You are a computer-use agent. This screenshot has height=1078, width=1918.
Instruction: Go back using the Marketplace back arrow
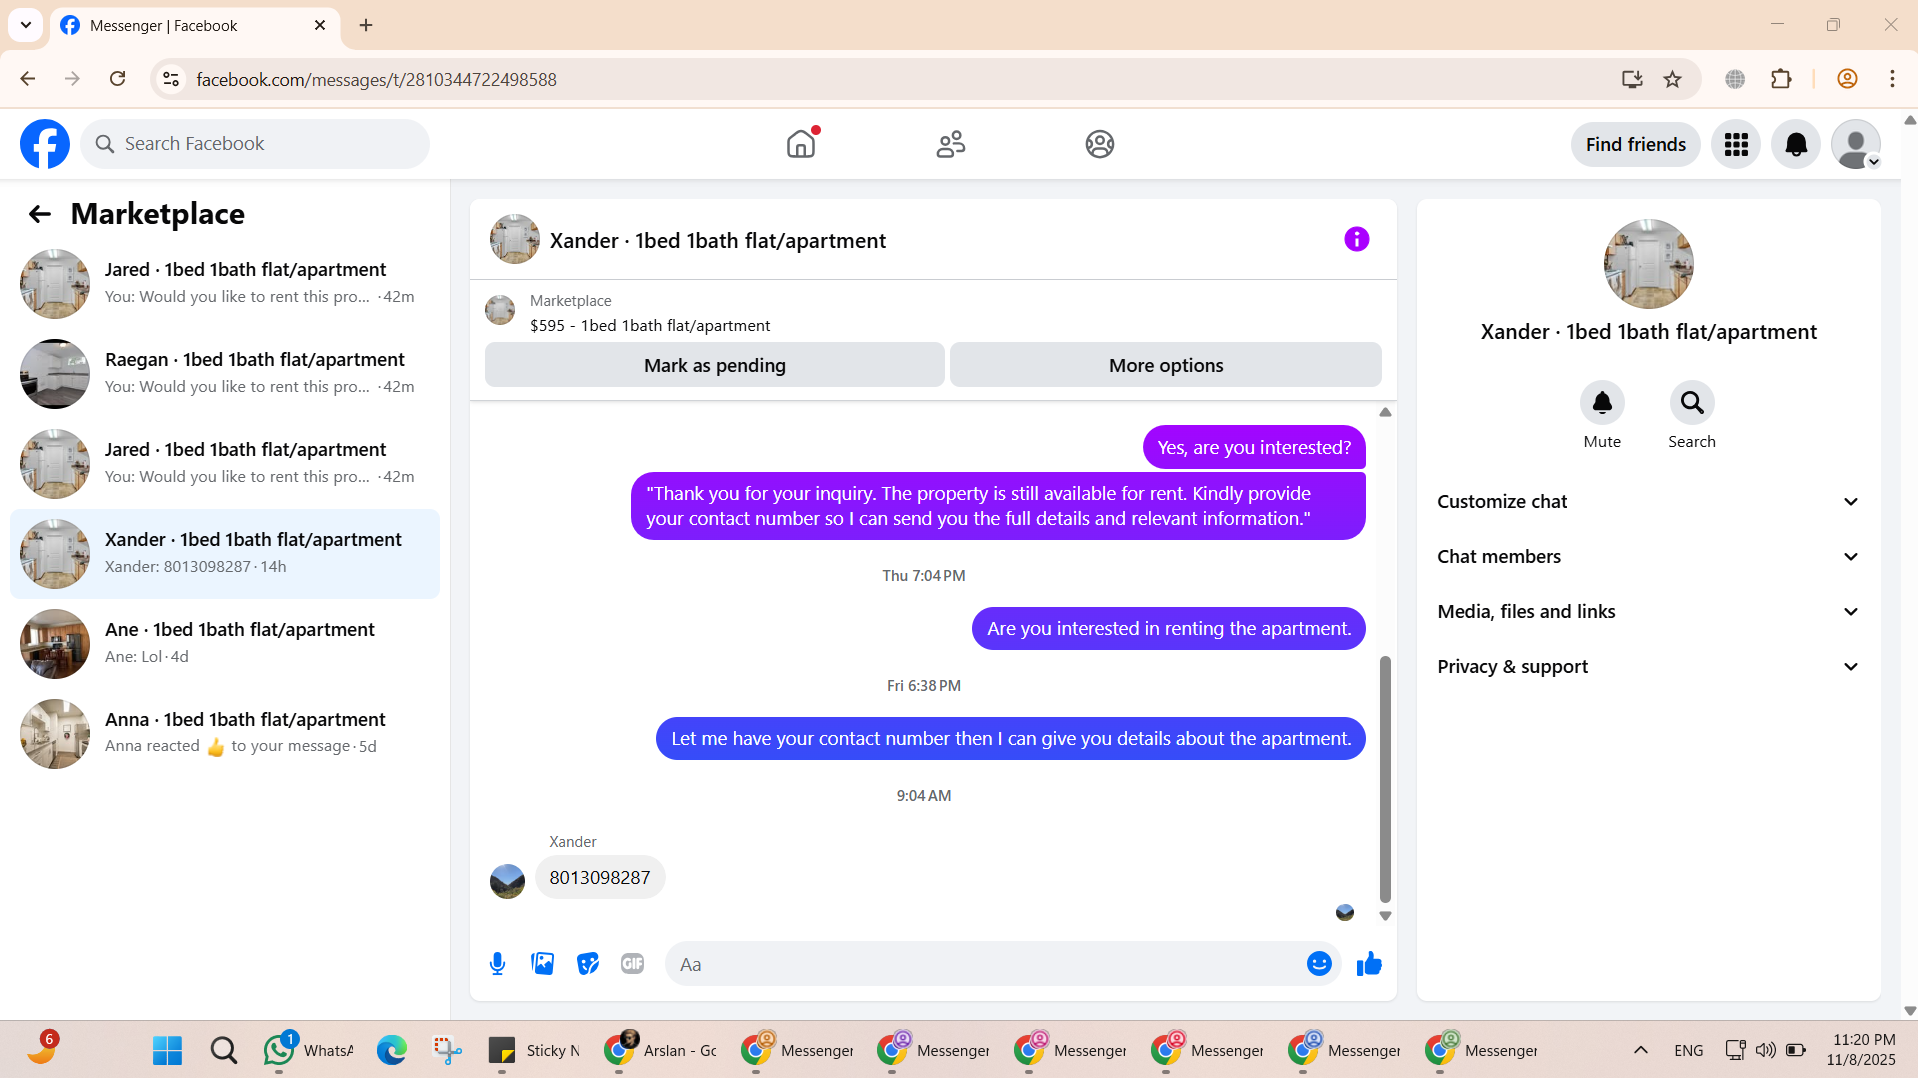pyautogui.click(x=39, y=214)
